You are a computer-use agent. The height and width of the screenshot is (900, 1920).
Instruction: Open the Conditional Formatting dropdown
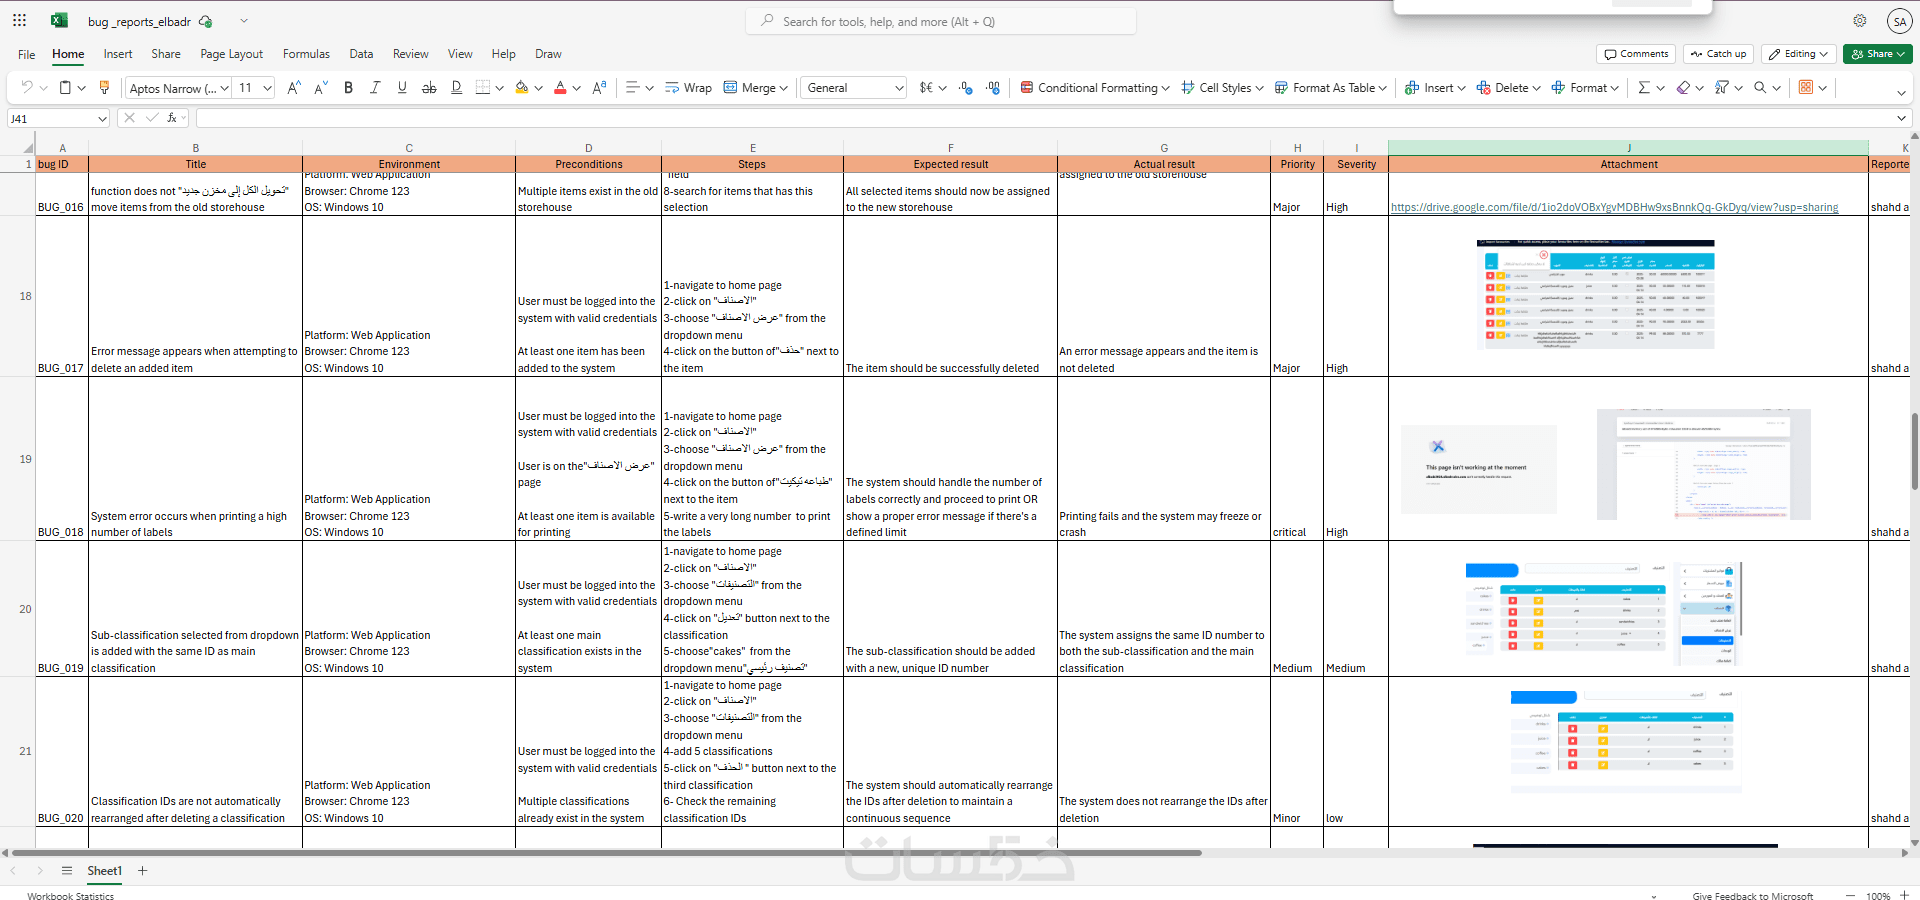pyautogui.click(x=1095, y=88)
